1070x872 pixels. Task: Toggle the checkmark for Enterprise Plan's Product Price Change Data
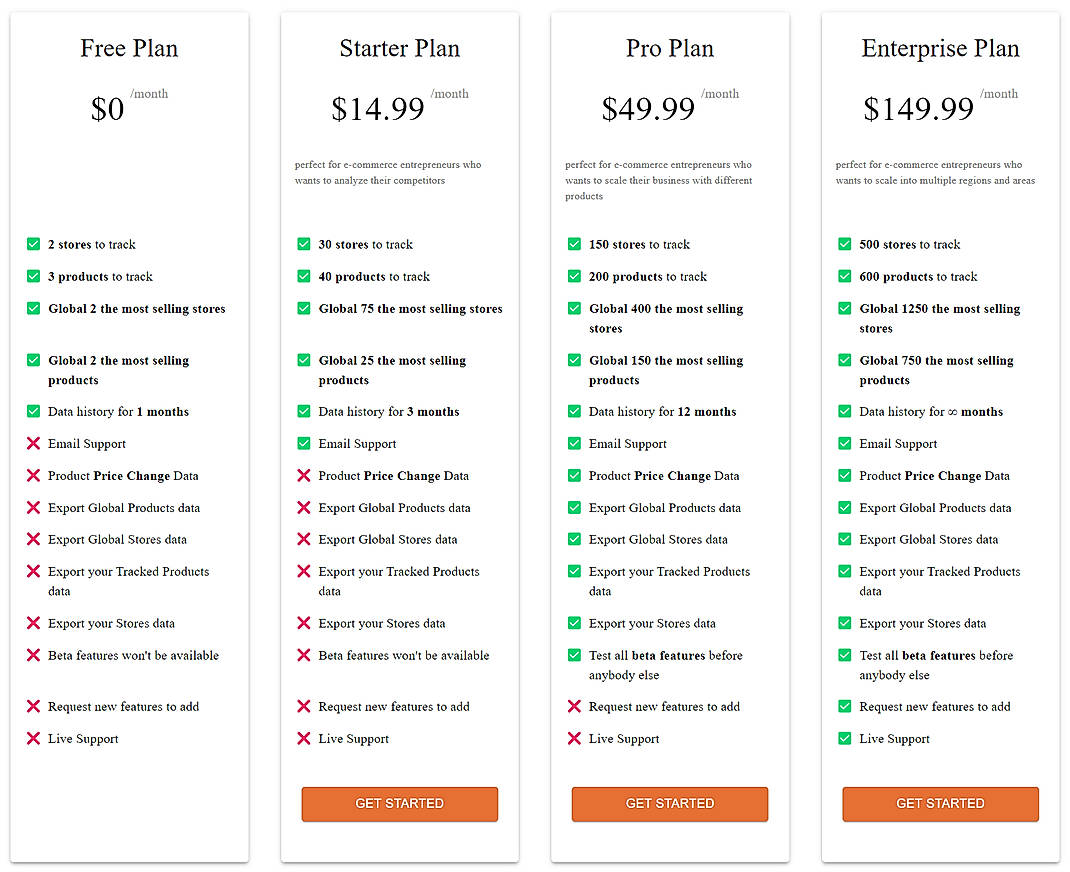tap(845, 475)
